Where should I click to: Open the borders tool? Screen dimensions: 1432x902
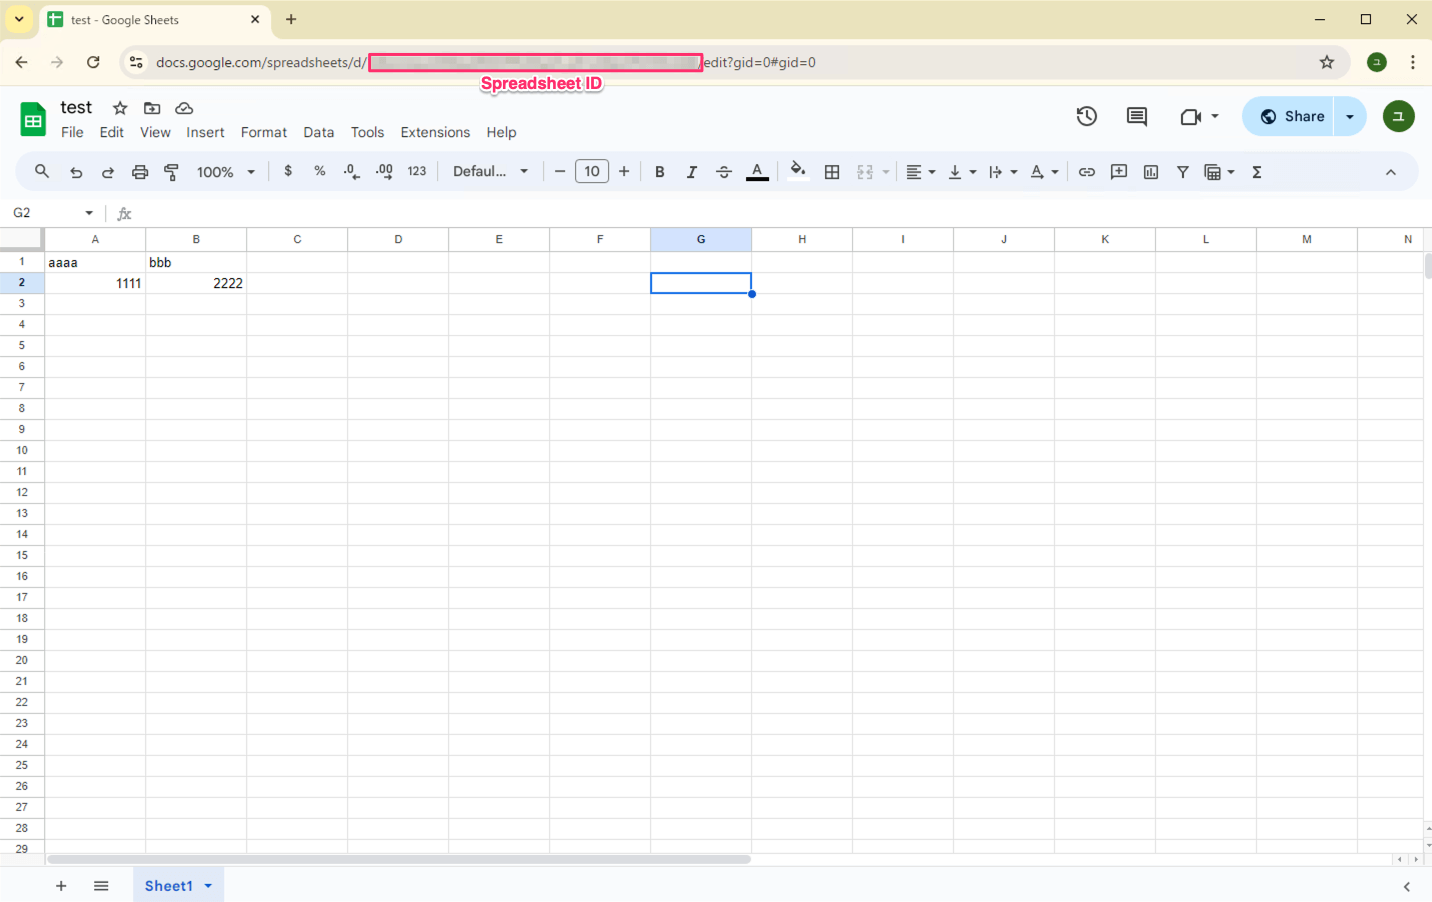coord(832,172)
